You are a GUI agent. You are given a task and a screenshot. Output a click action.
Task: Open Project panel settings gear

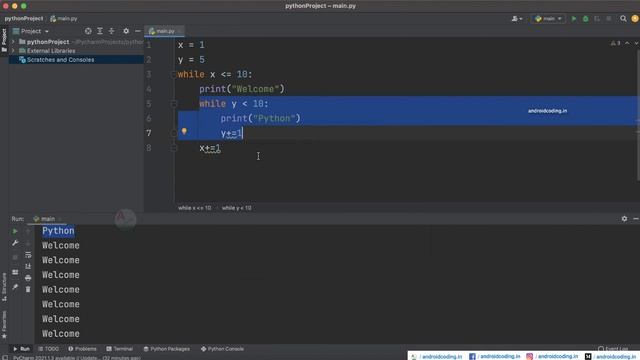126,31
